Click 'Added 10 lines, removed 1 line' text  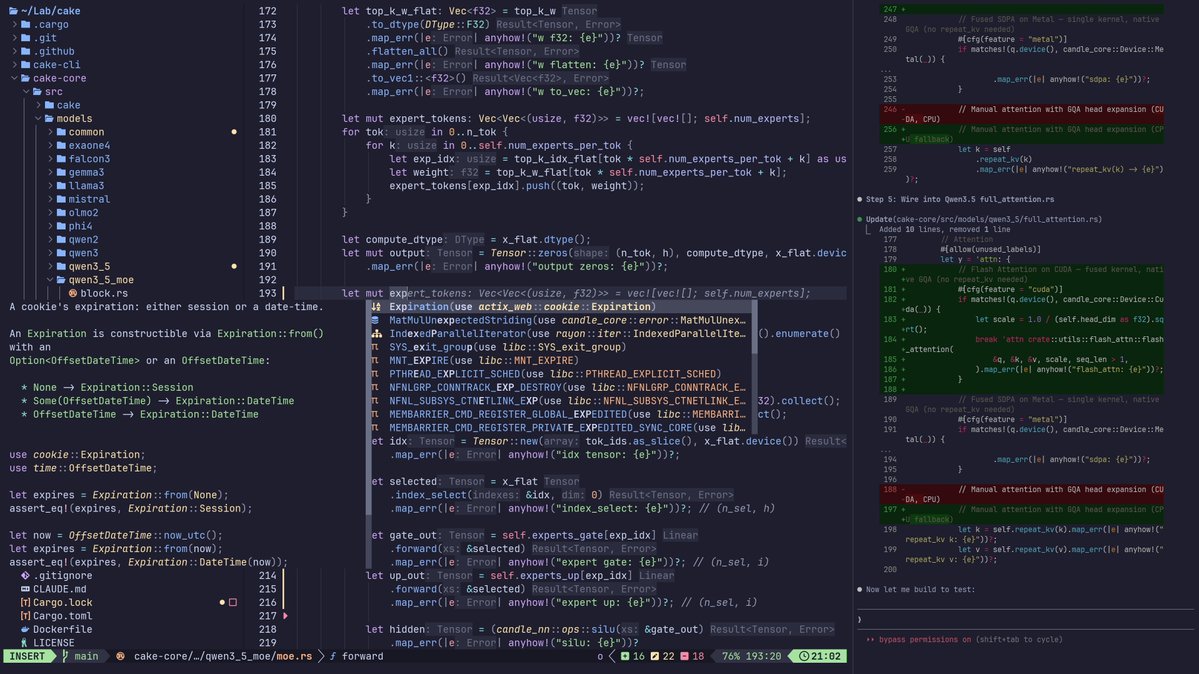(944, 229)
